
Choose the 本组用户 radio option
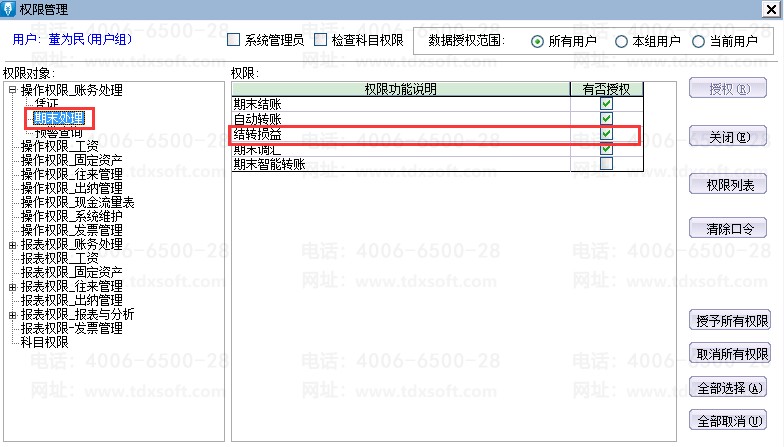click(x=621, y=42)
